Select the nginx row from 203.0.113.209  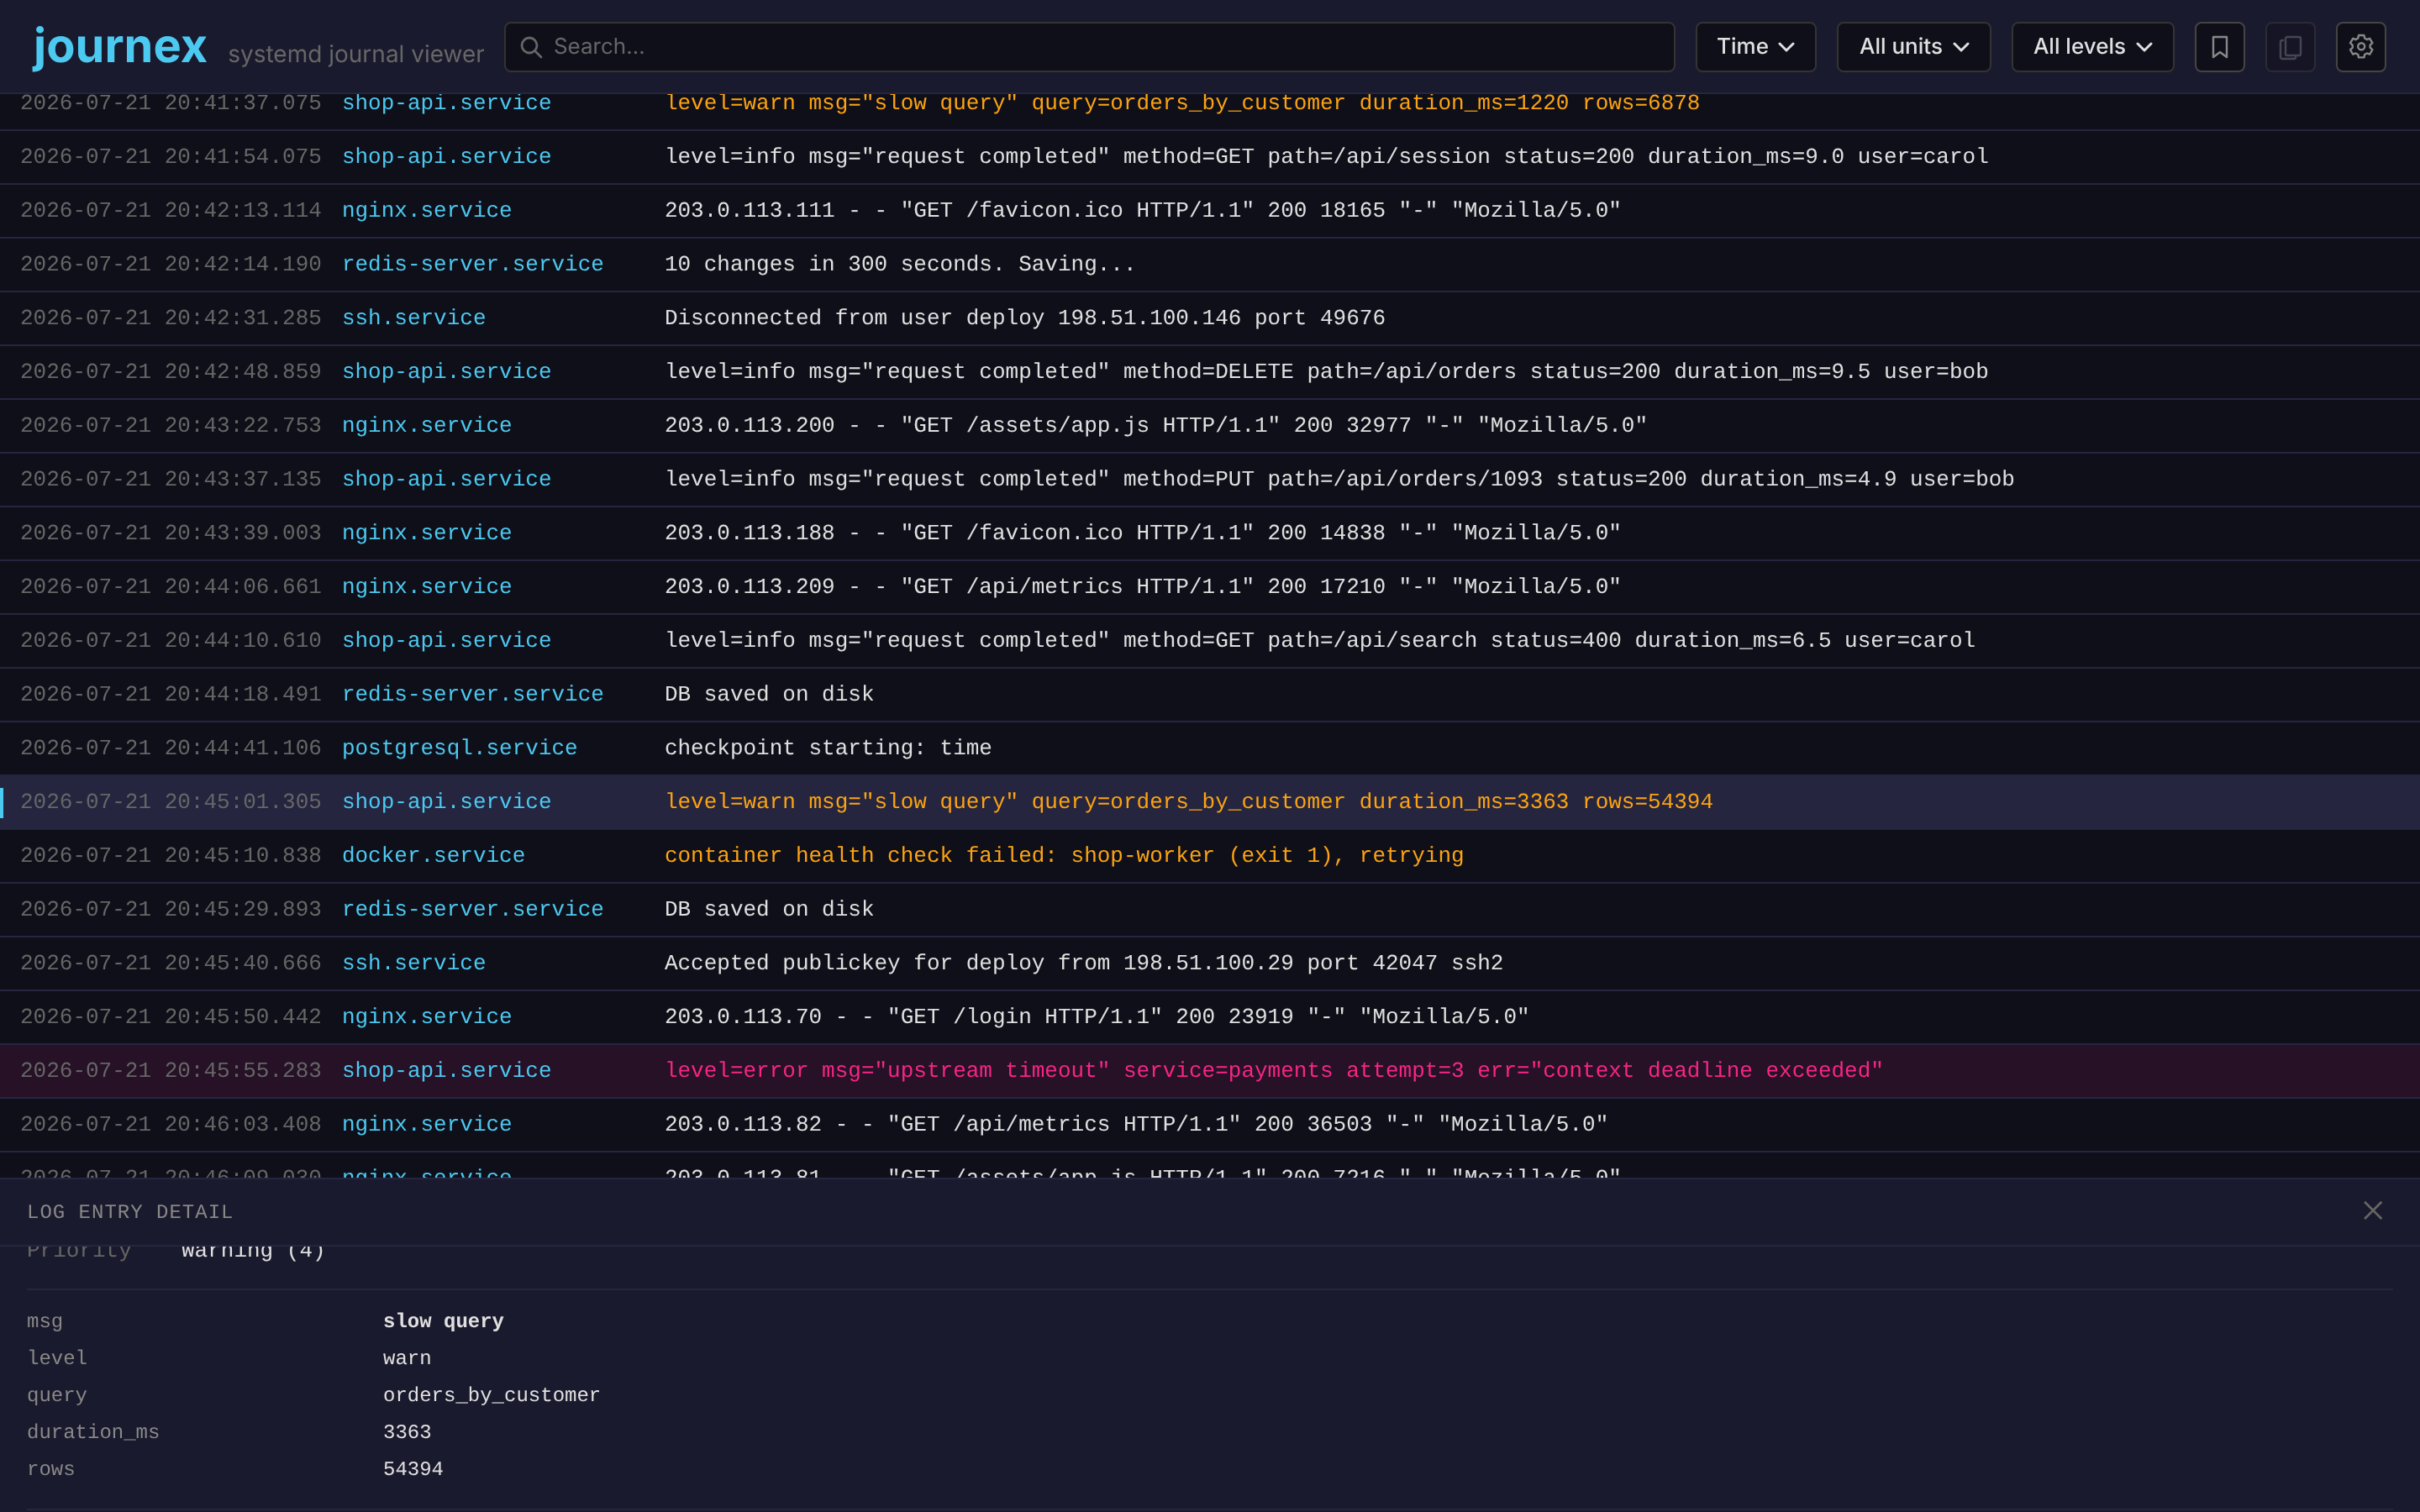point(1210,587)
